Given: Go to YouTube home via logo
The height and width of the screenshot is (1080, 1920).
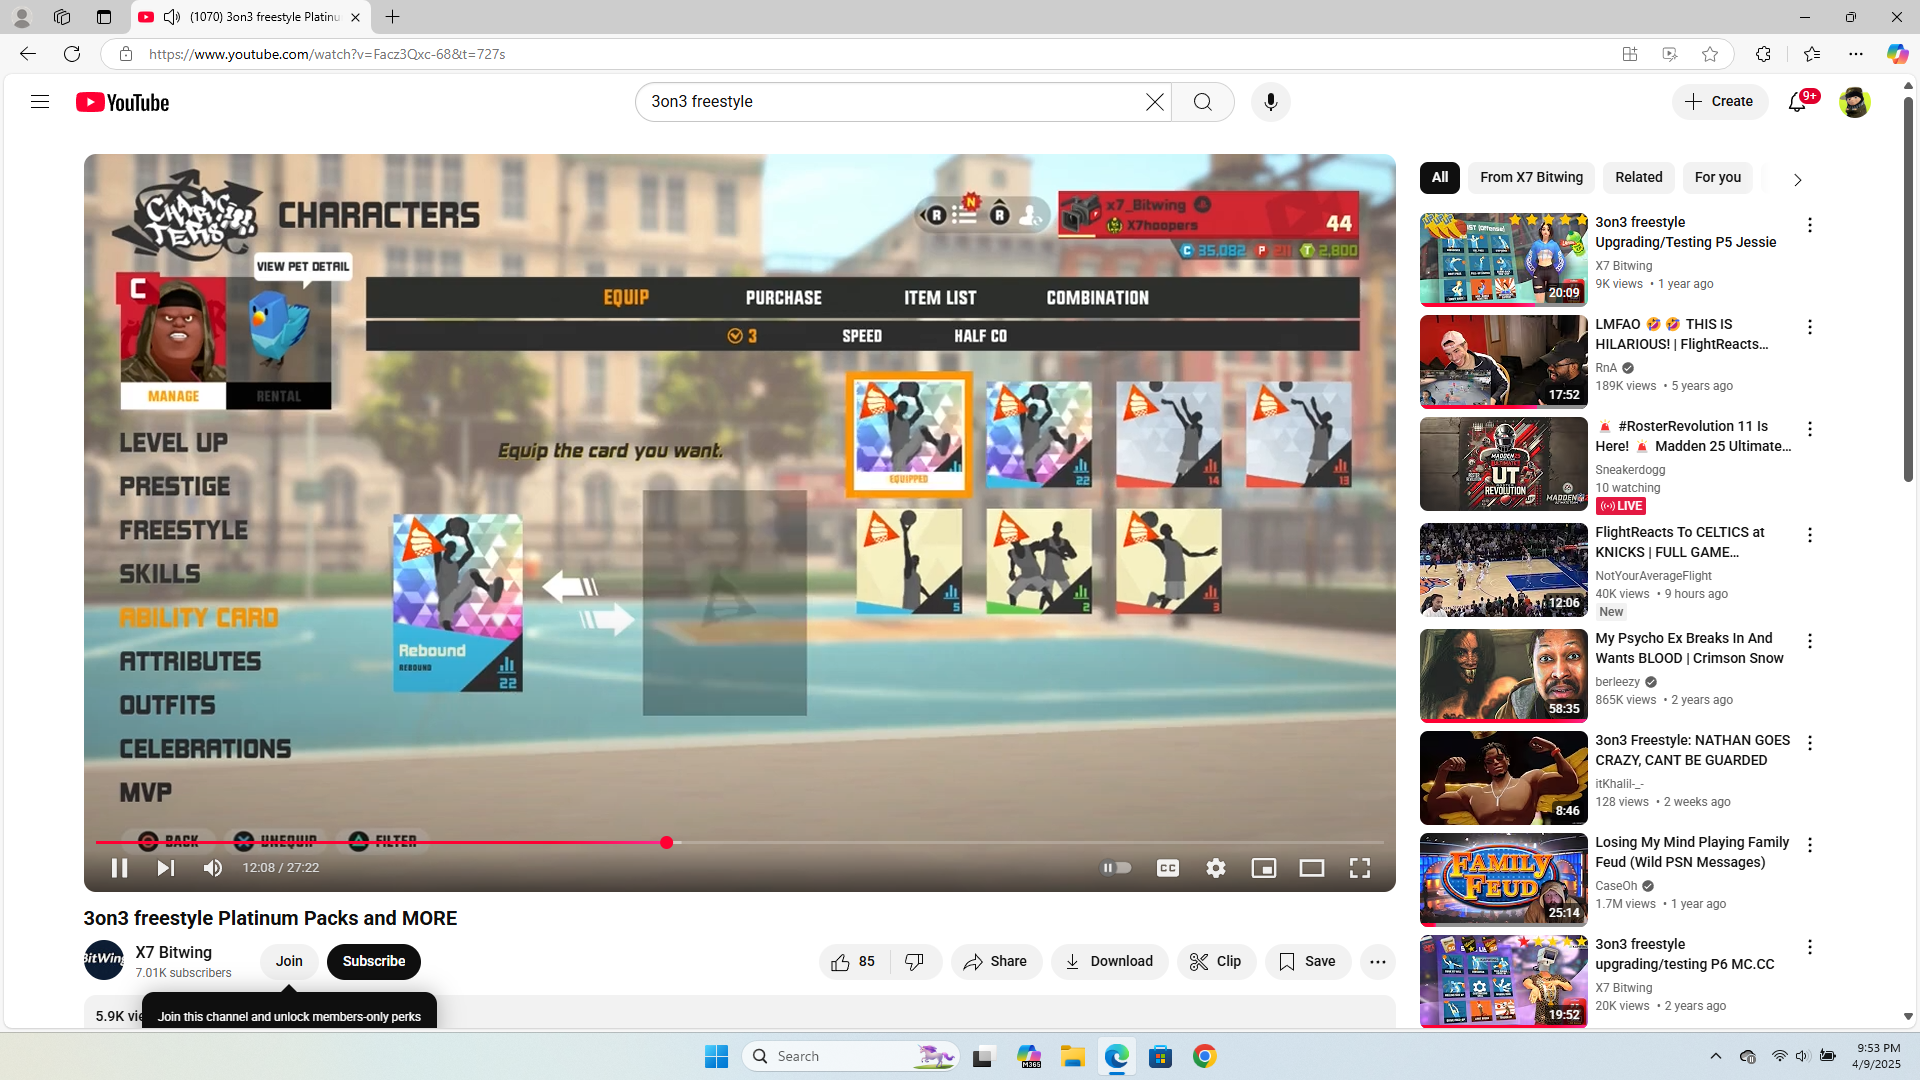Looking at the screenshot, I should [x=123, y=102].
